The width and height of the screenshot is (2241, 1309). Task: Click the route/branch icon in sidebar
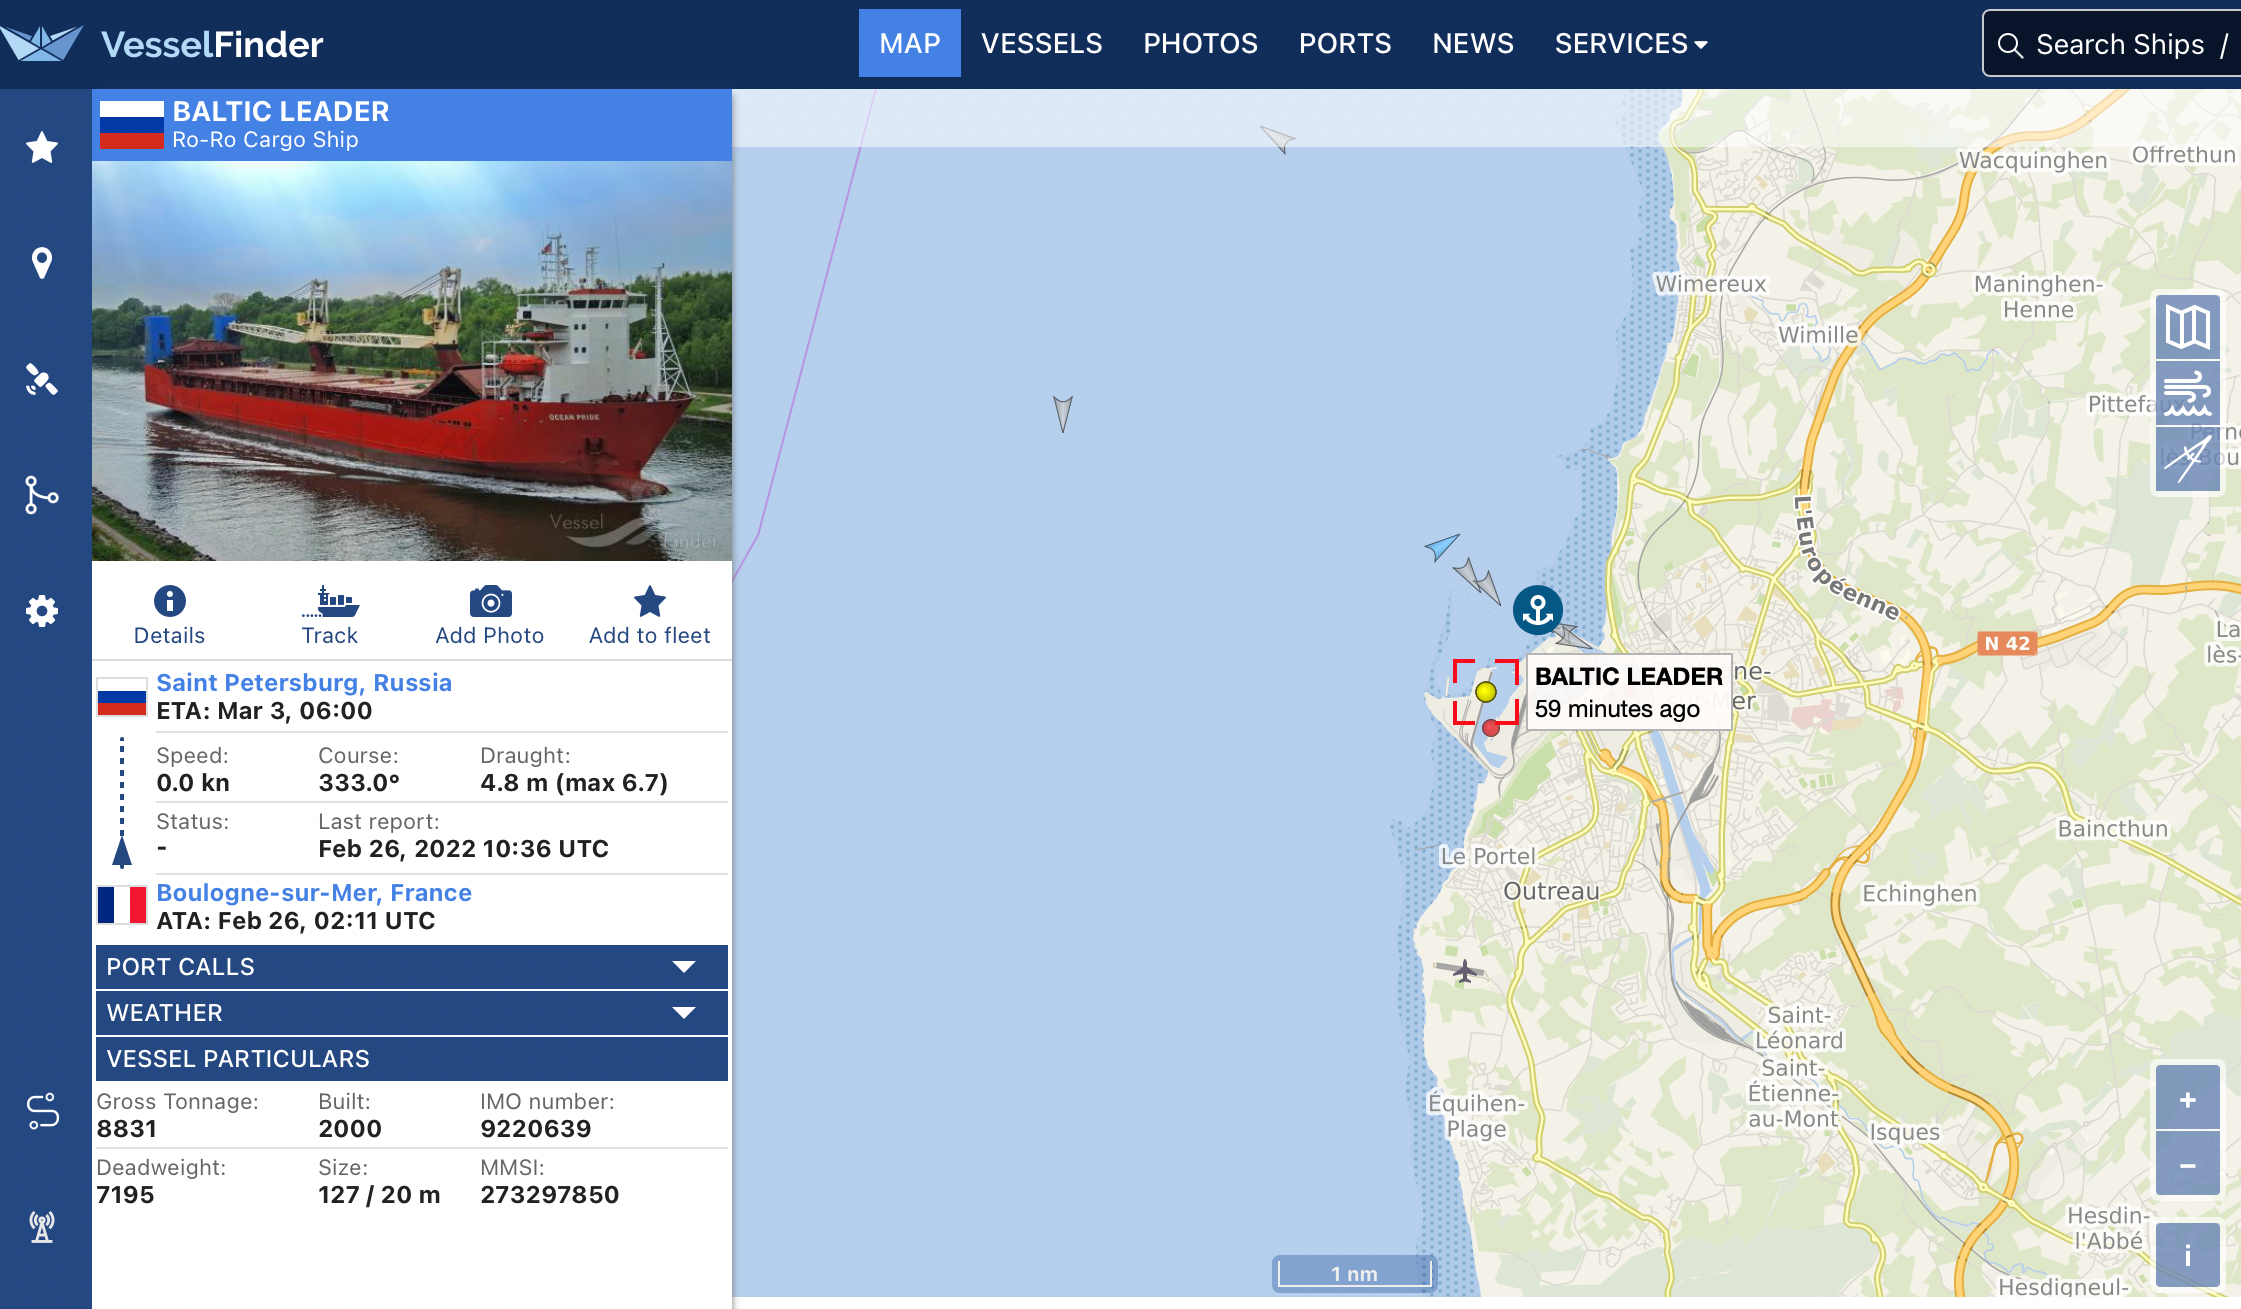(x=42, y=494)
